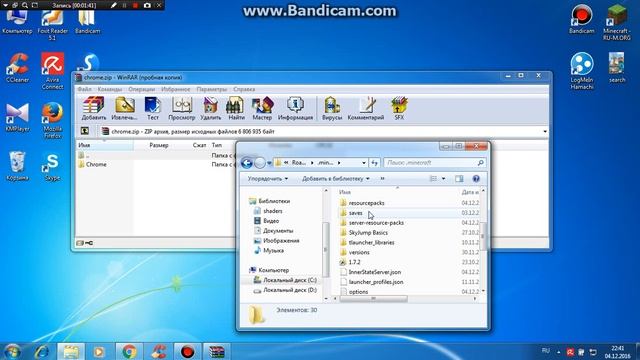Select Музыка library in navigation pane
The height and width of the screenshot is (360, 640).
(269, 251)
